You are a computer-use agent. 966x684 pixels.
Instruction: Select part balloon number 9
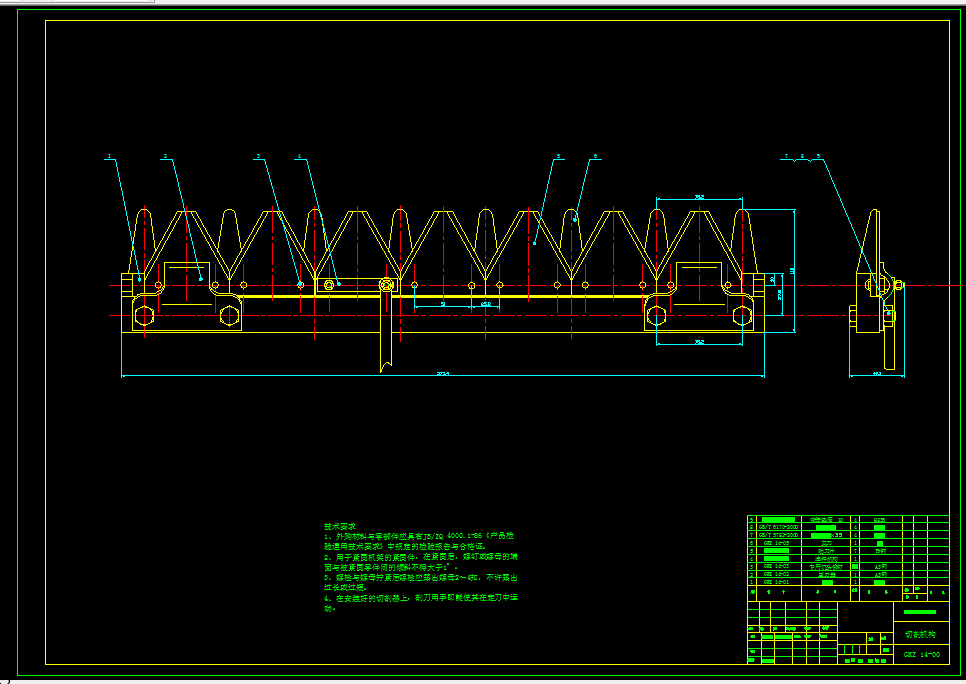(x=818, y=157)
